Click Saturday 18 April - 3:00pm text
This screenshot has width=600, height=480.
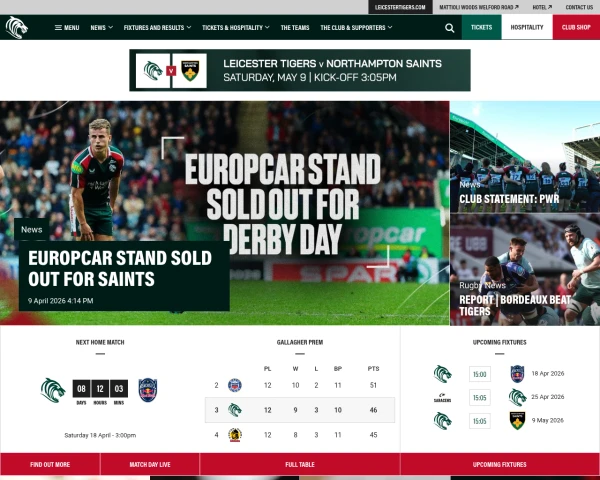tap(100, 435)
